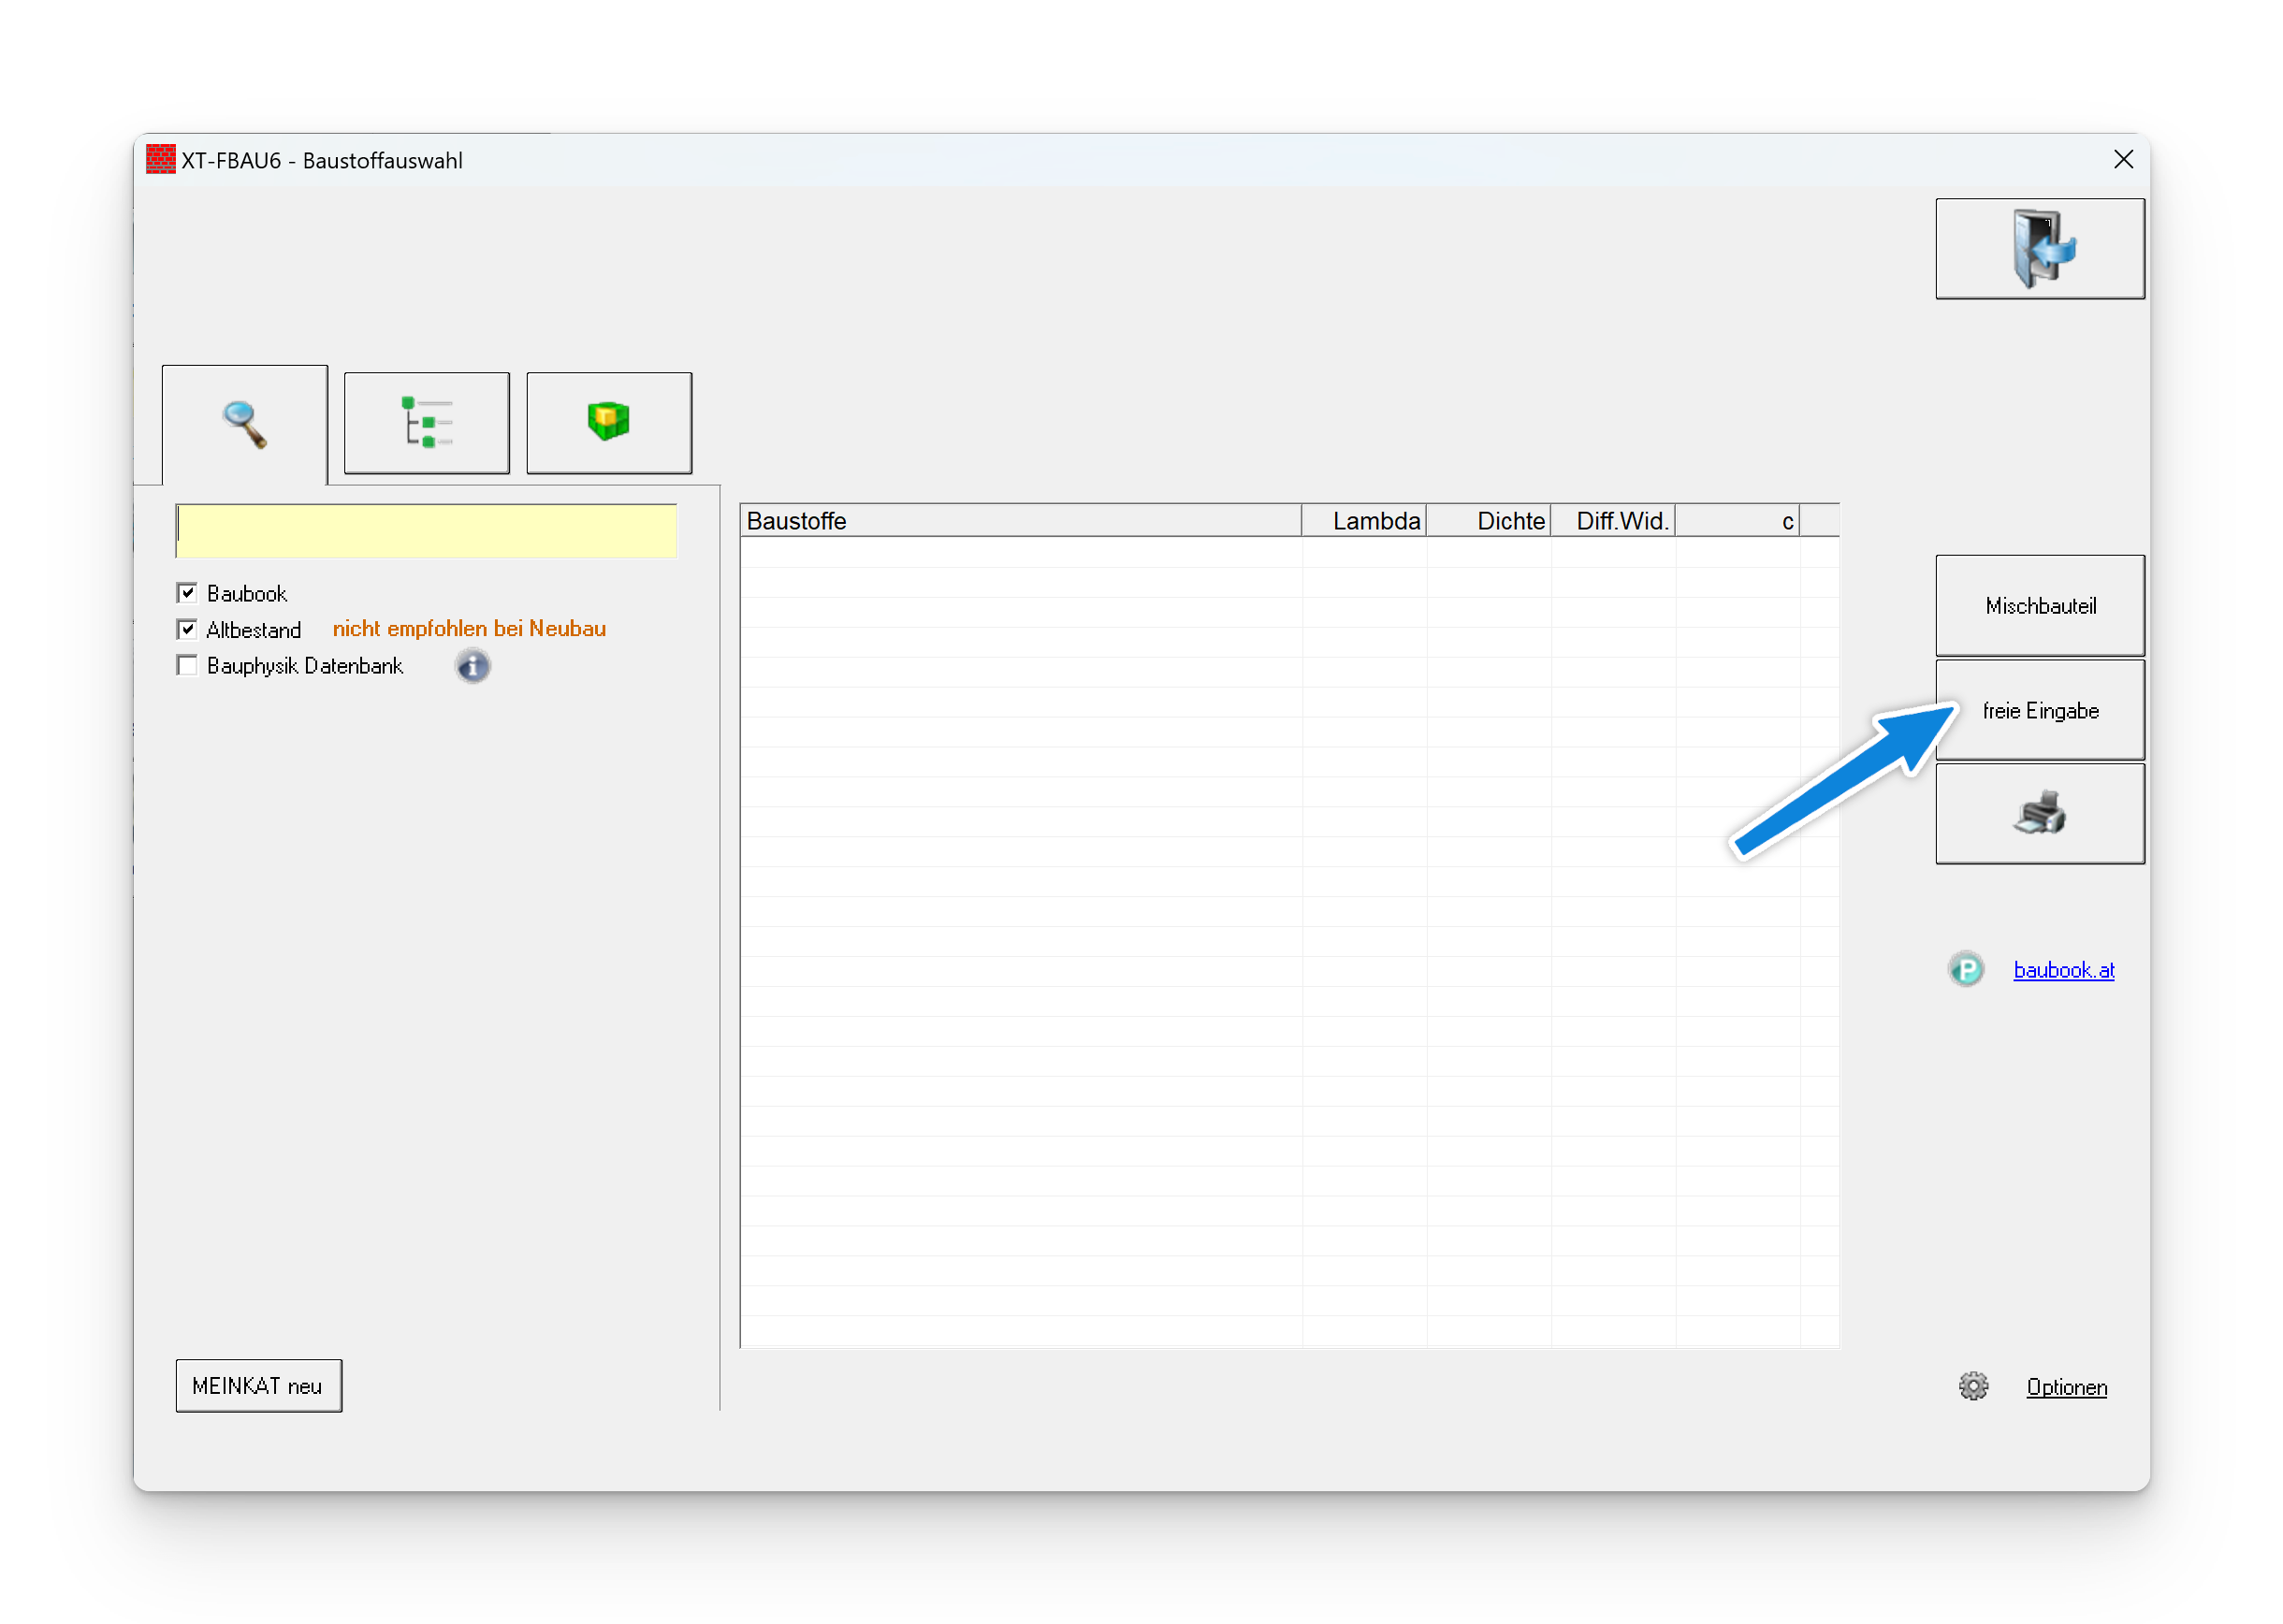
Task: Click the exit door icon button
Action: [2039, 248]
